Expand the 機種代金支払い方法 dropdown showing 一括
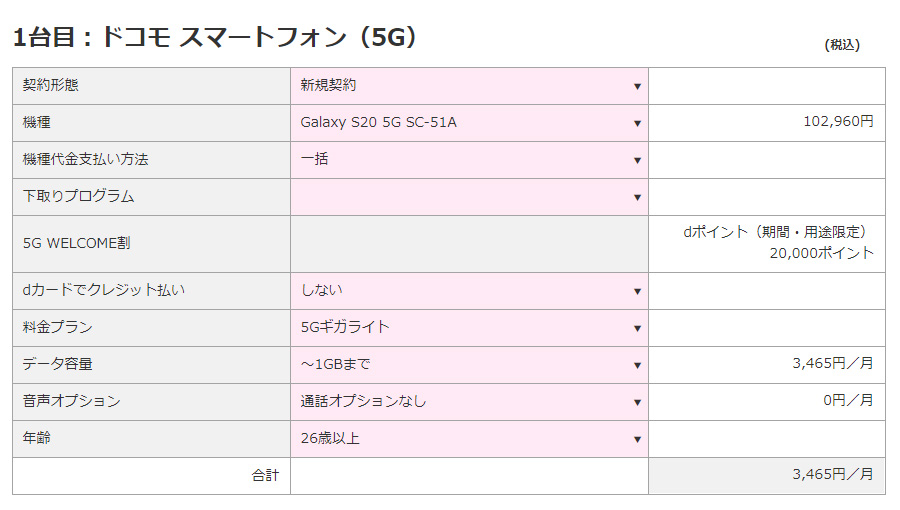 [469, 160]
